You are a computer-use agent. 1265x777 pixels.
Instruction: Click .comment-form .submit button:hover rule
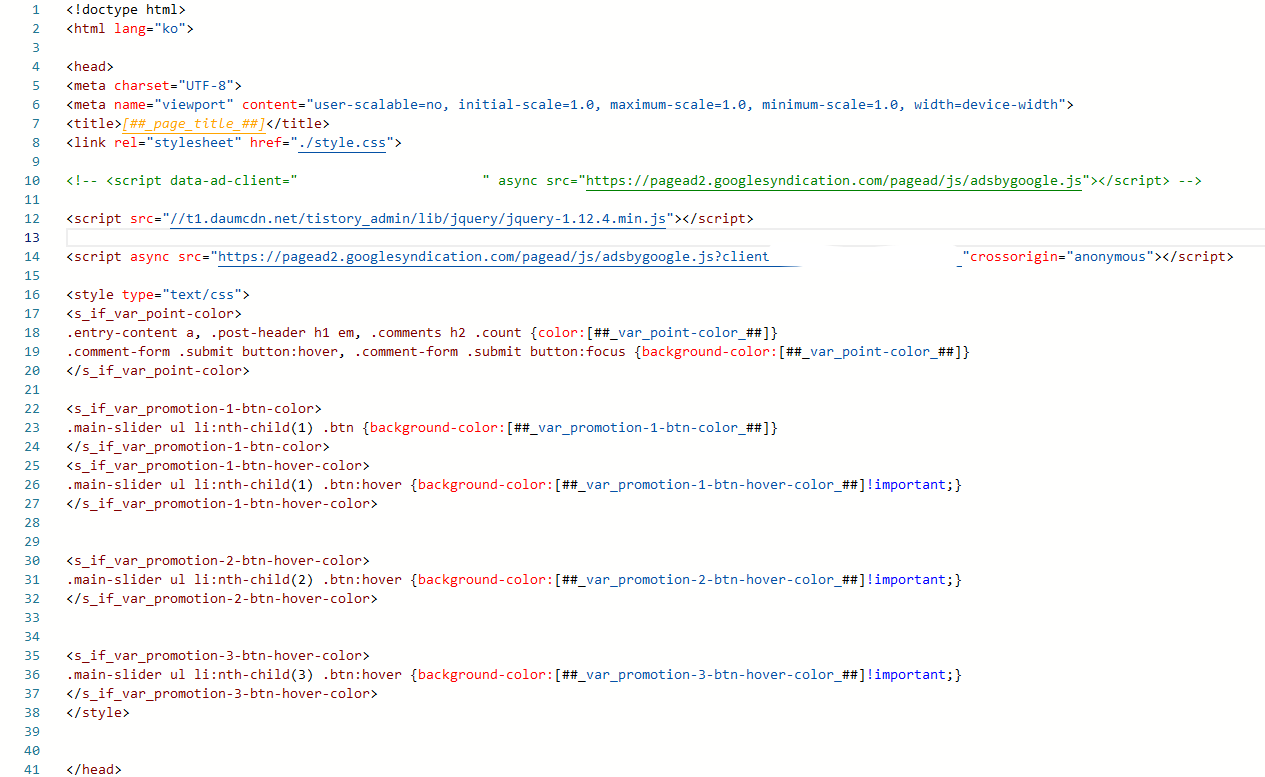tap(518, 351)
